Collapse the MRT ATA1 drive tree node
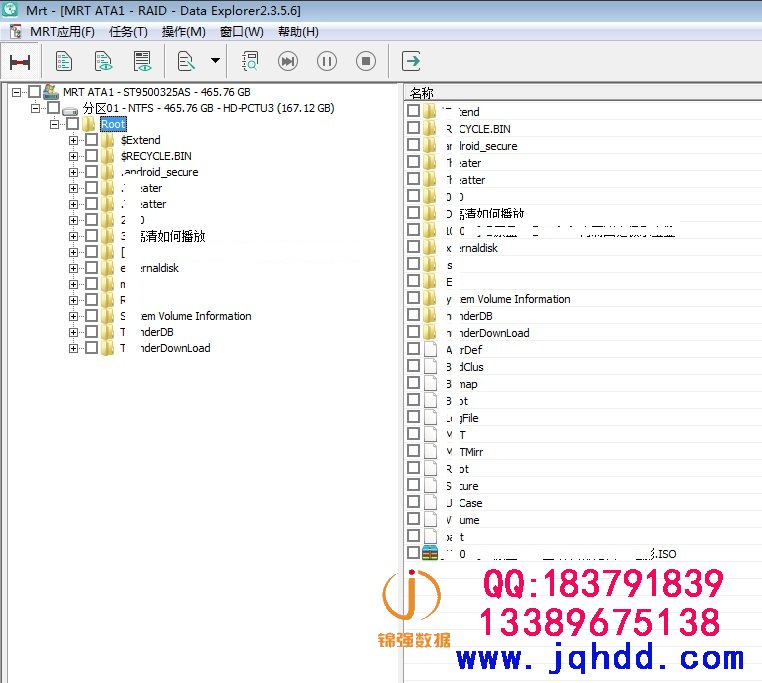The height and width of the screenshot is (683, 762). click(x=17, y=92)
